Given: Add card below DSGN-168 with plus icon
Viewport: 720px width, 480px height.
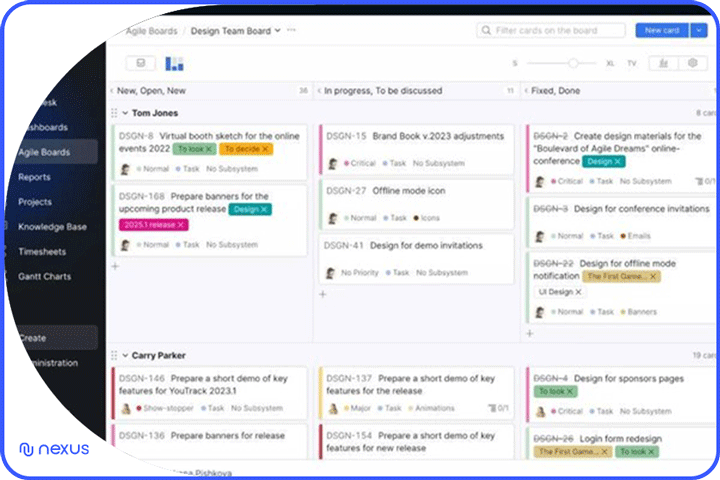Looking at the screenshot, I should pos(115,266).
